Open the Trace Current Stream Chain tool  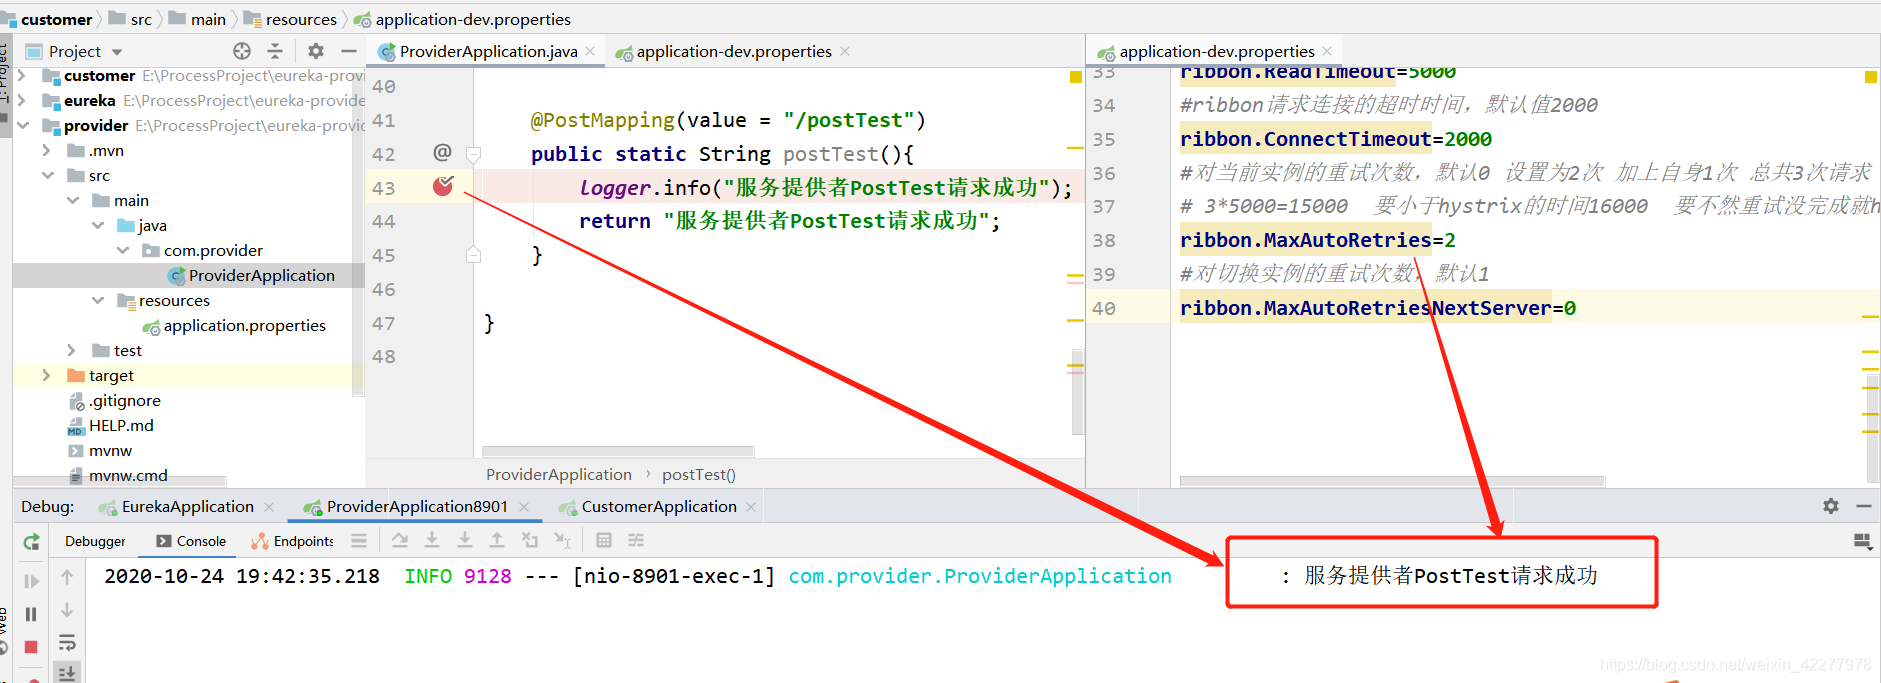pos(636,541)
